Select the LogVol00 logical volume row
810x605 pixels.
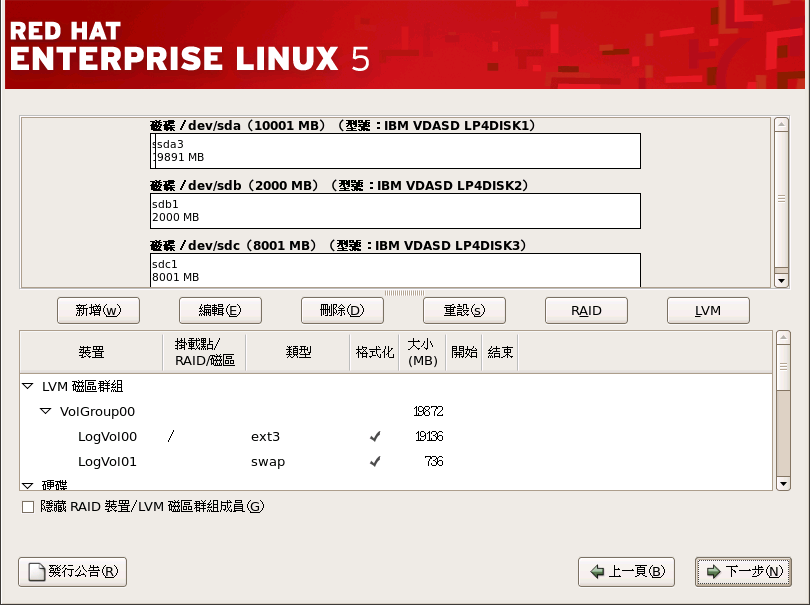396,437
